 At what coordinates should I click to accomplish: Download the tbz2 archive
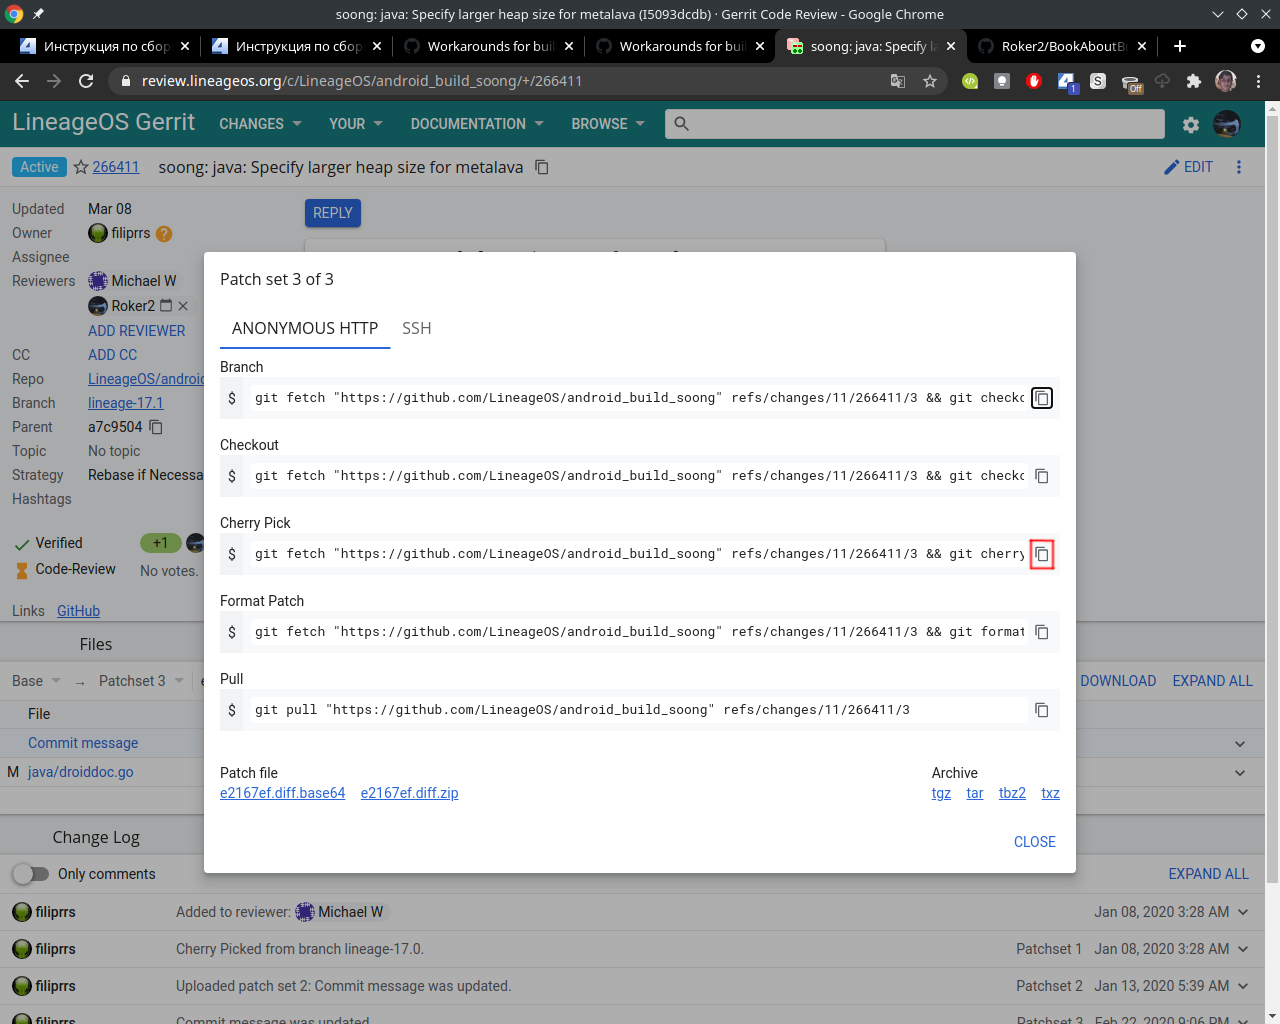(x=1012, y=793)
